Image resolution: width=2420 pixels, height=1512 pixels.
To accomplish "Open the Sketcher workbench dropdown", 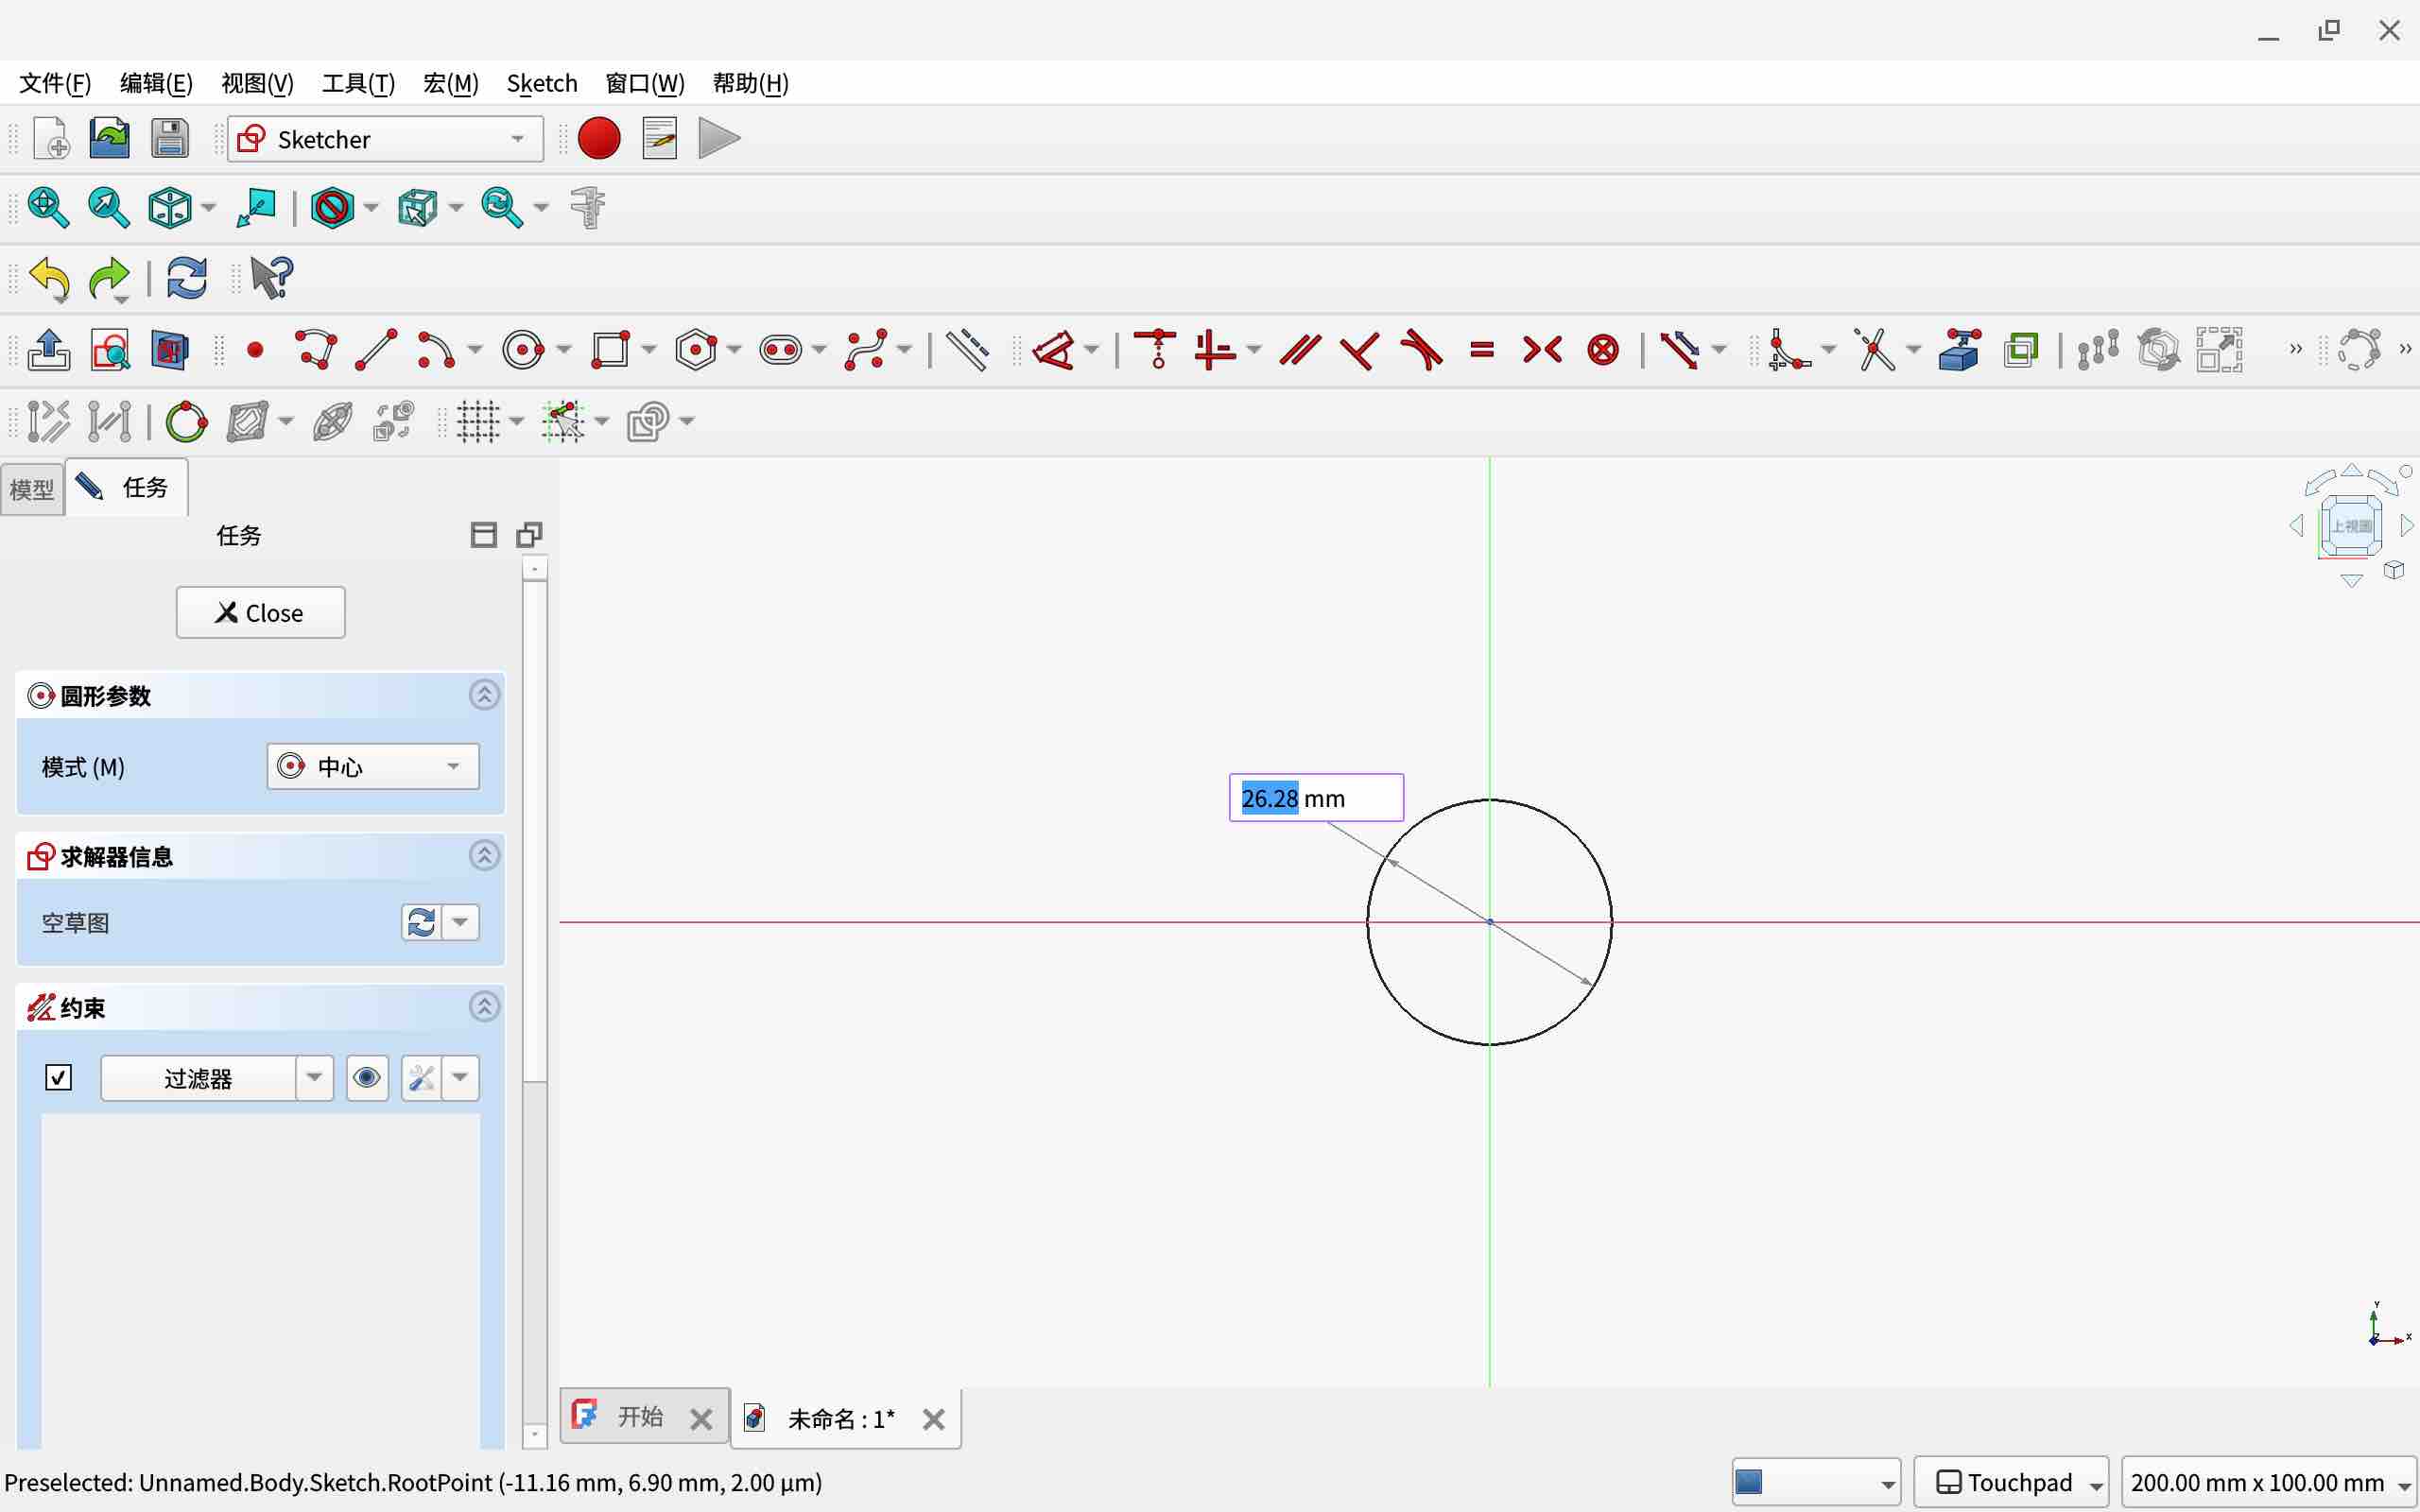I will pyautogui.click(x=386, y=139).
